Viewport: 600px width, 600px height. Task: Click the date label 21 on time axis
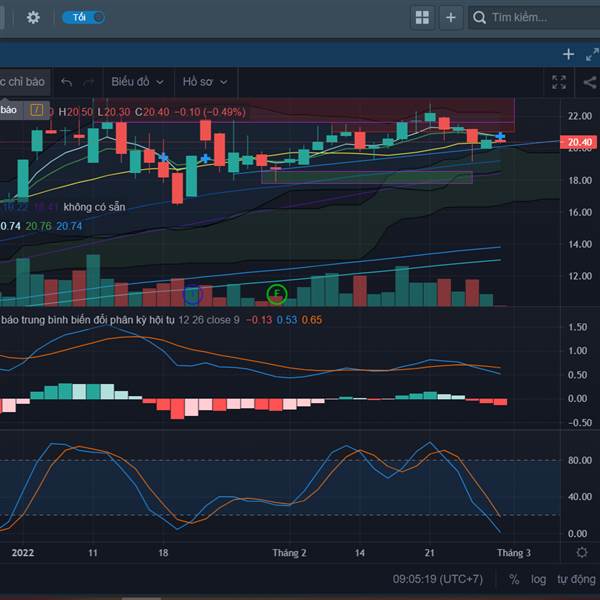click(430, 553)
